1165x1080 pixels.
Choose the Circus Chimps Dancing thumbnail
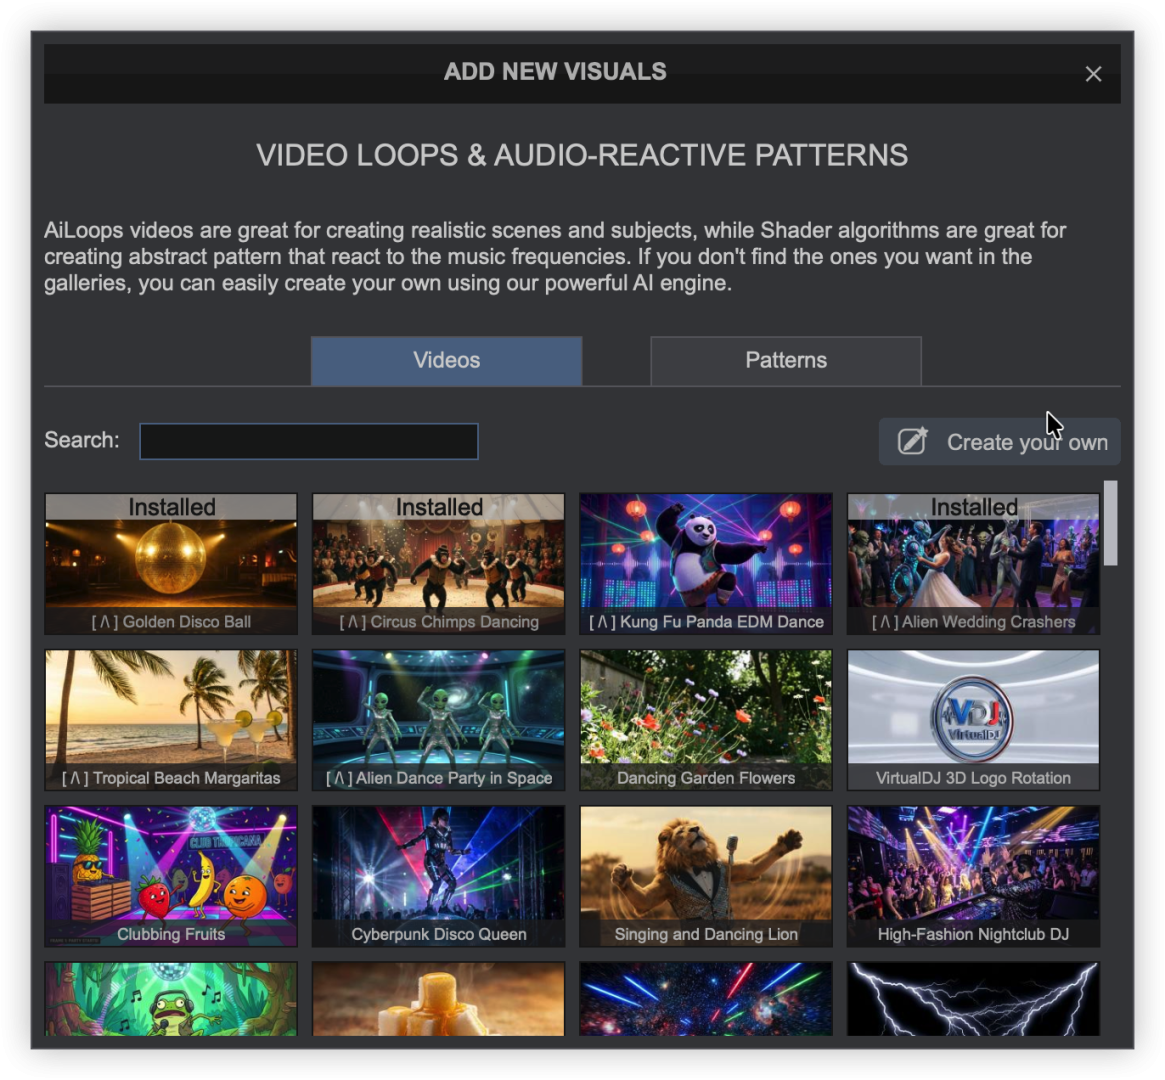click(438, 564)
